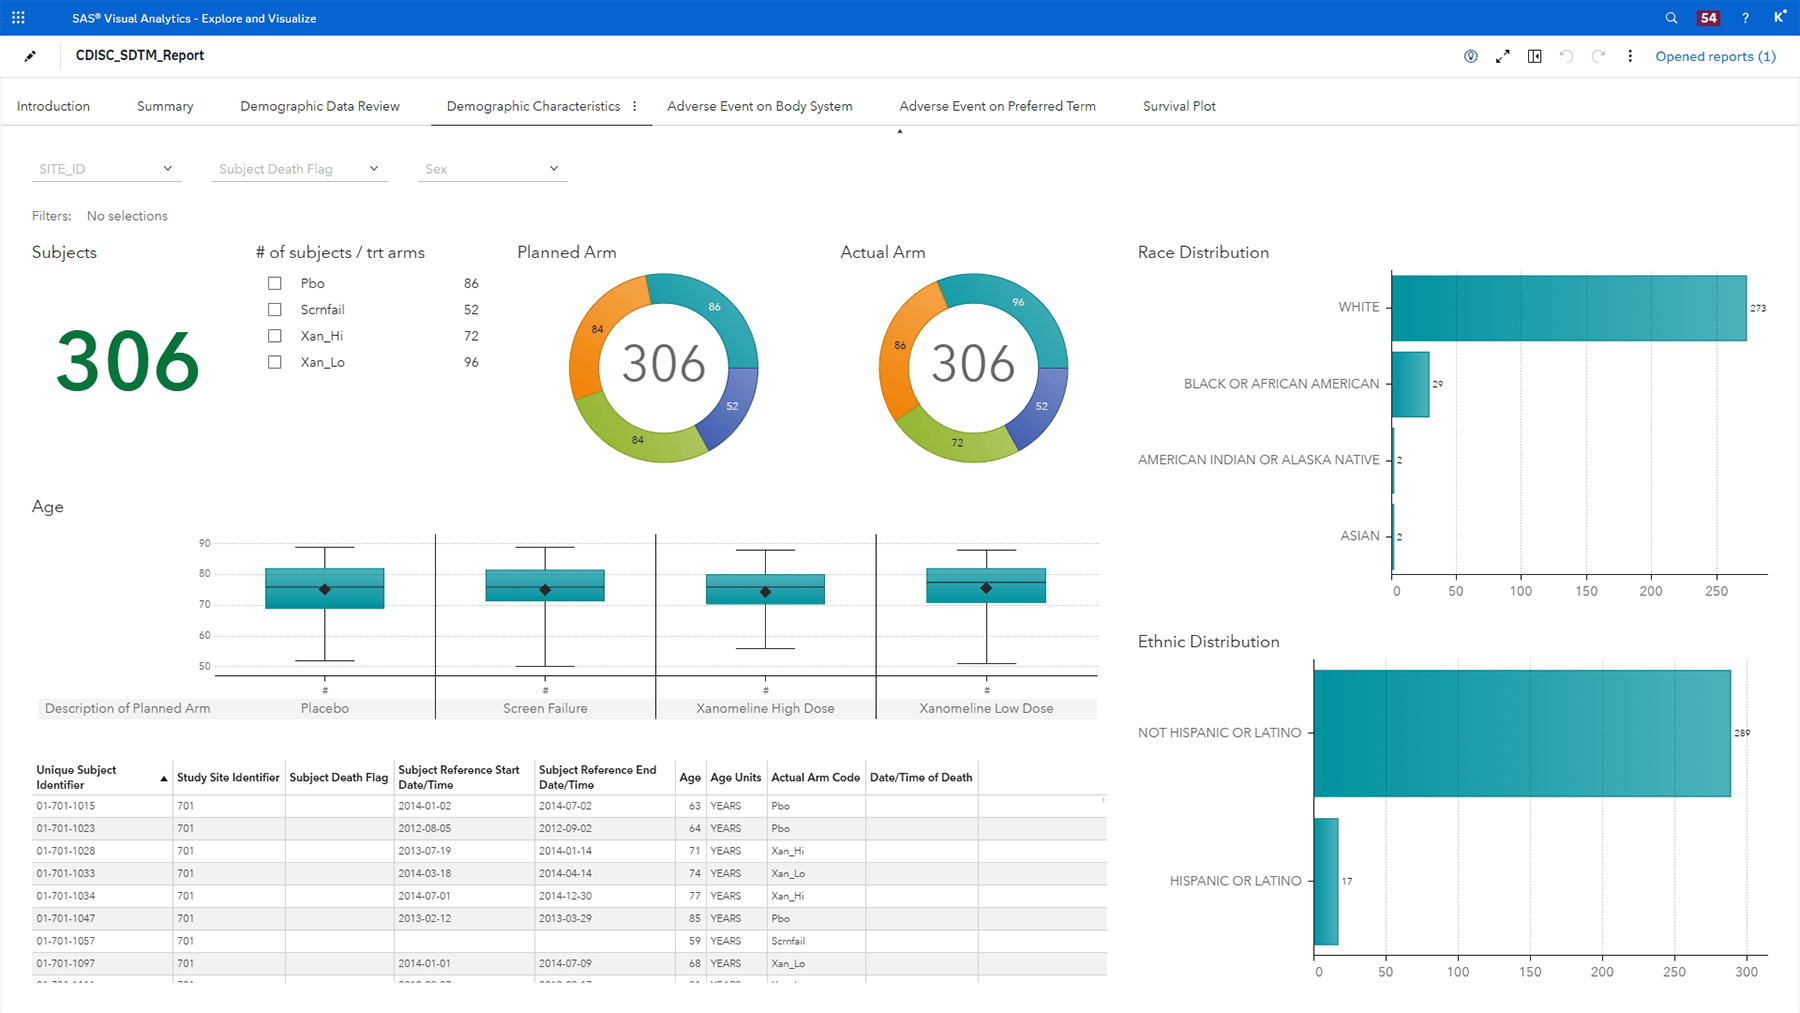
Task: Switch to the Survival Plot tab
Action: tap(1179, 105)
